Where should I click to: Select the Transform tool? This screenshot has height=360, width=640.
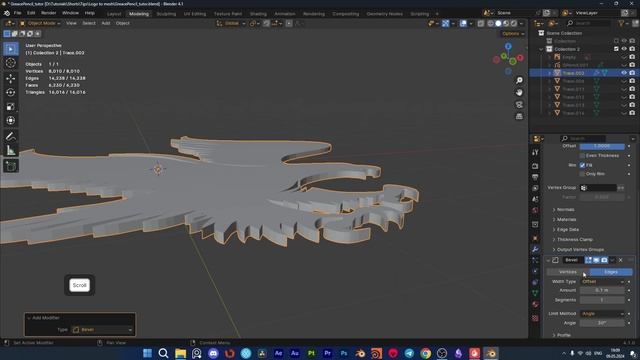11,120
